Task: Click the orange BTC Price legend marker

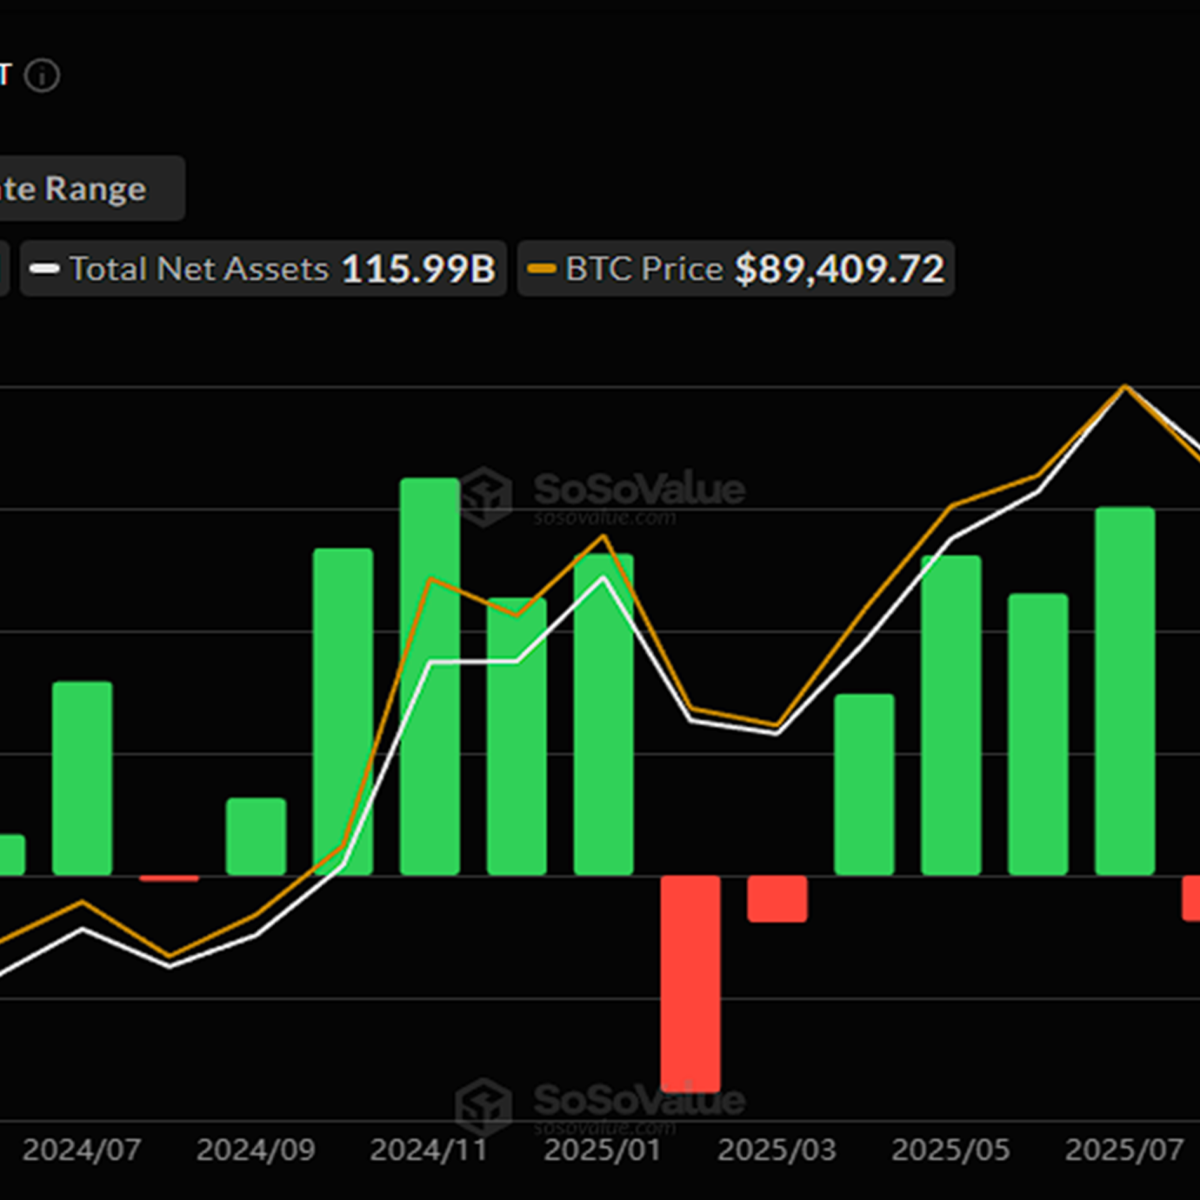Action: (541, 269)
